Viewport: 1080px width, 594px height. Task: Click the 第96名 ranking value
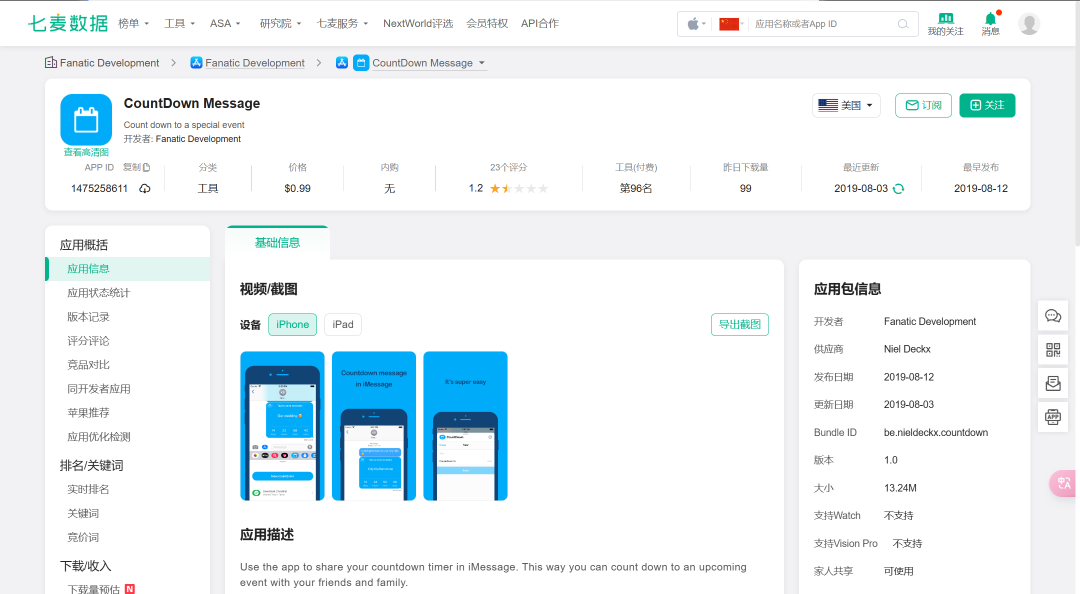pyautogui.click(x=636, y=189)
